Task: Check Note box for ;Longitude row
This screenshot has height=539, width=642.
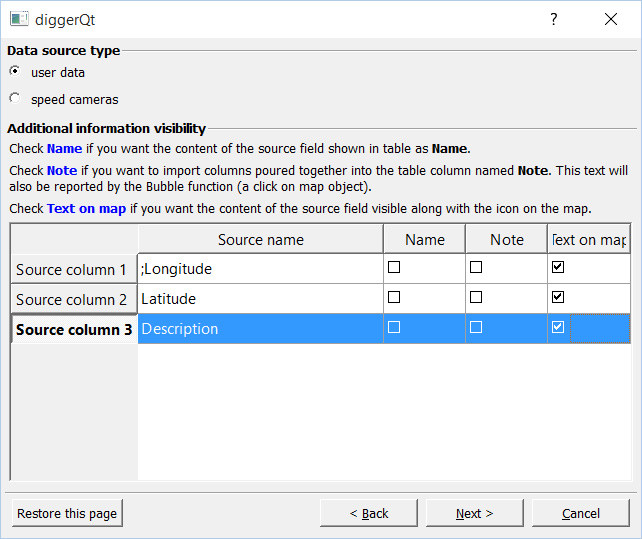Action: pyautogui.click(x=476, y=267)
